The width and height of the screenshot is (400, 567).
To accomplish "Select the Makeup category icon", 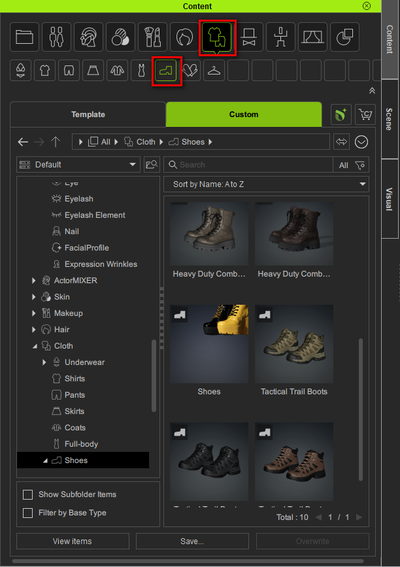I will [152, 37].
